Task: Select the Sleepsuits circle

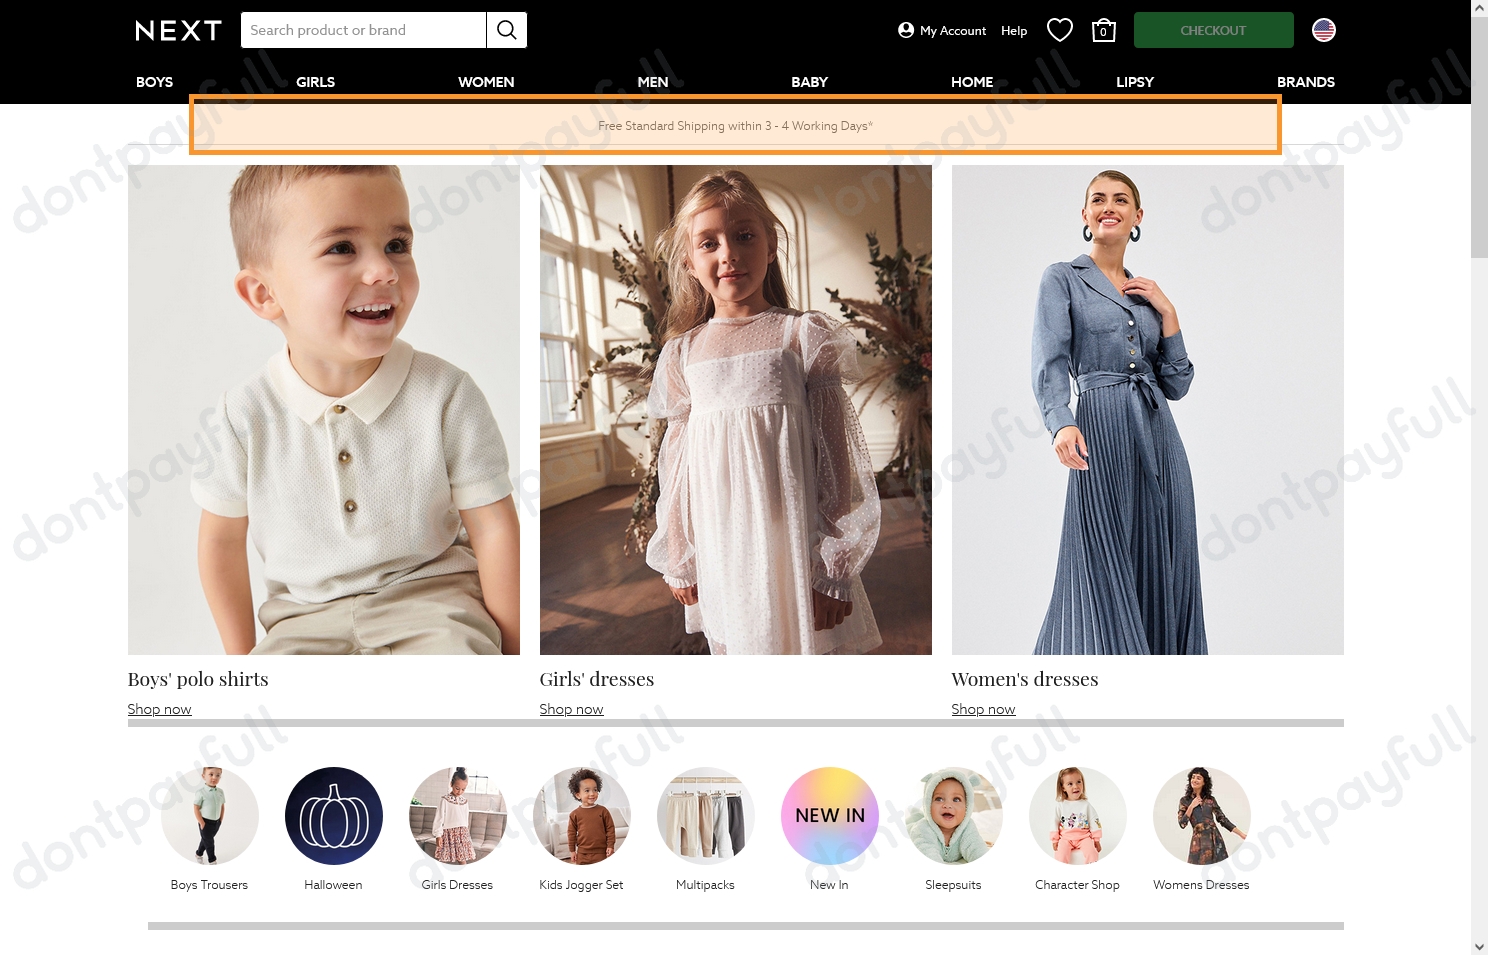Action: (954, 816)
